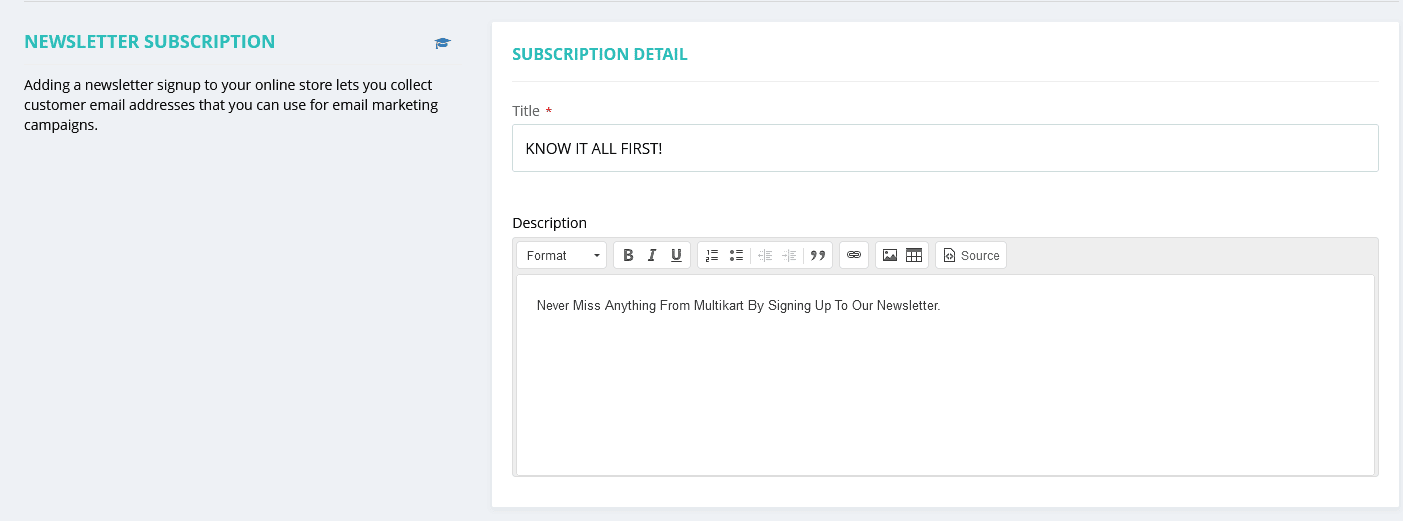Click inside the Description editor text area

pyautogui.click(x=944, y=400)
